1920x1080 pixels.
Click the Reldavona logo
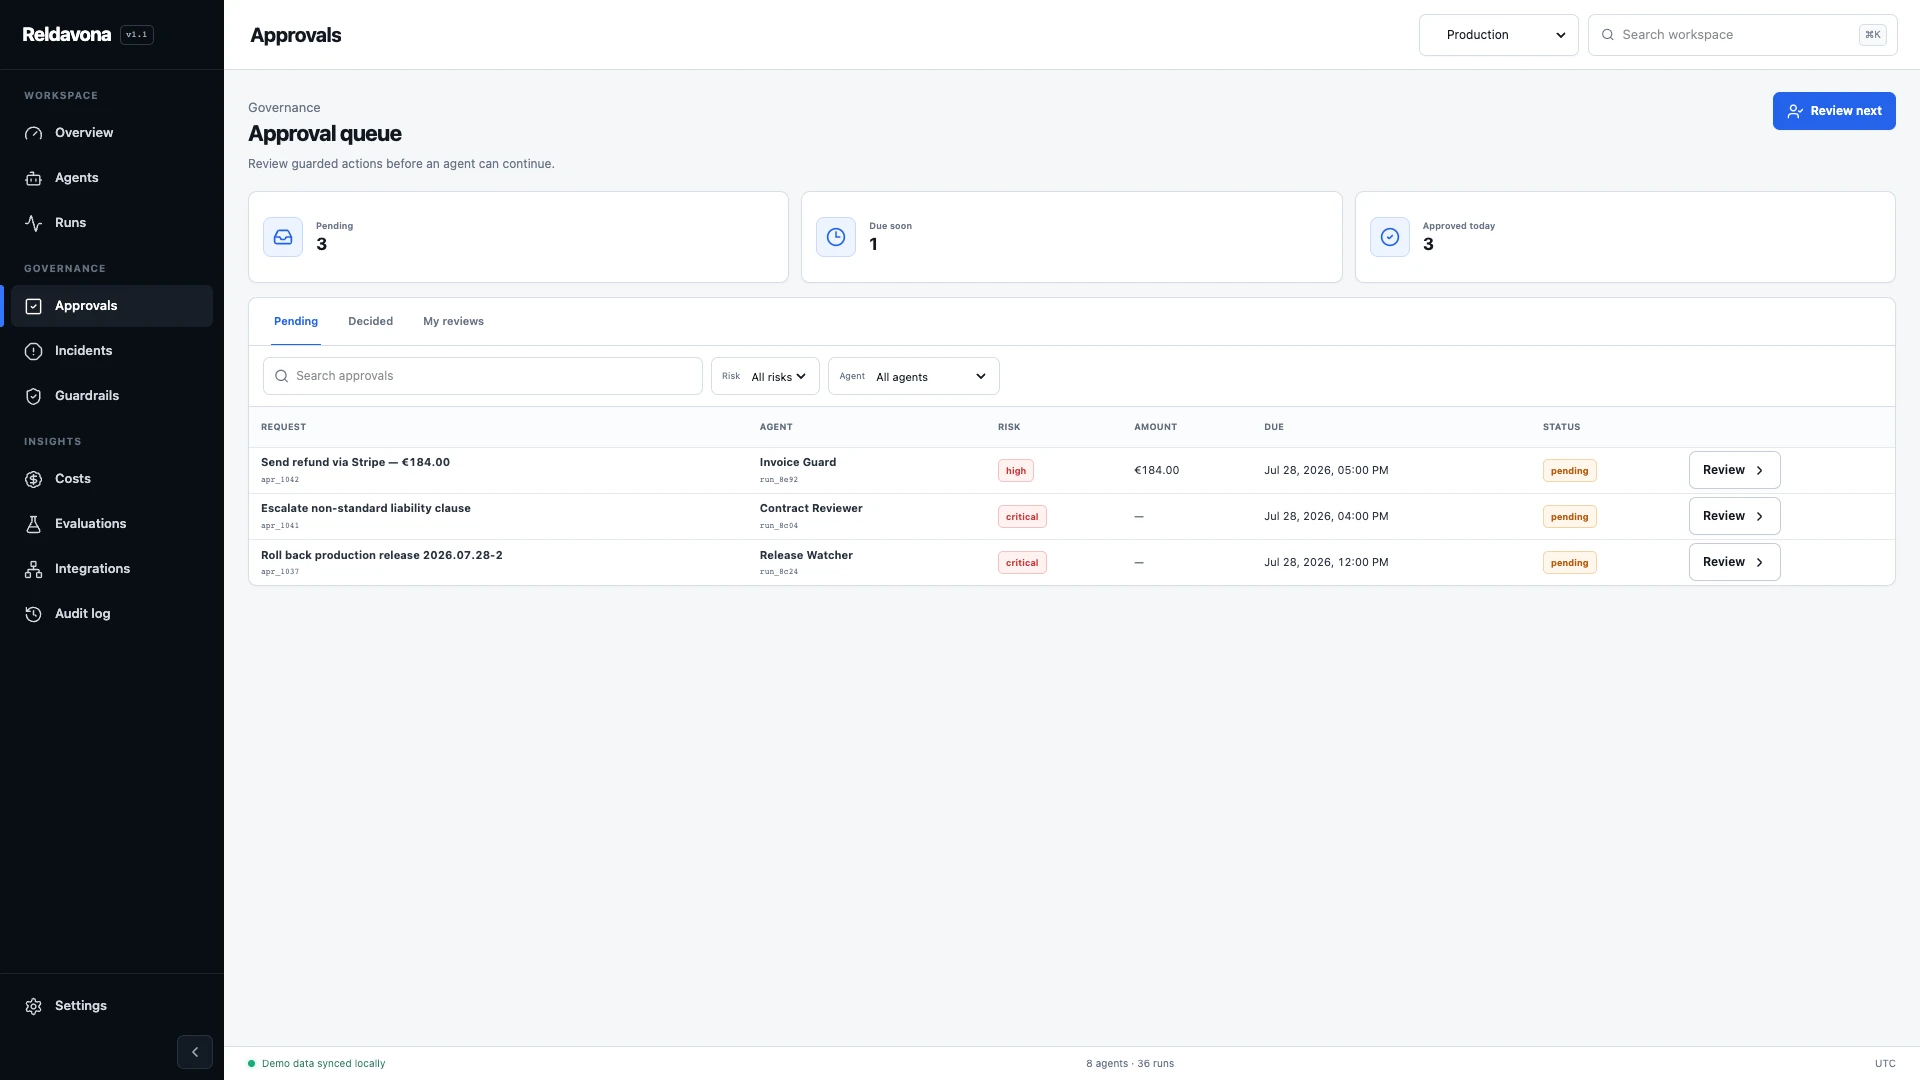pyautogui.click(x=67, y=35)
